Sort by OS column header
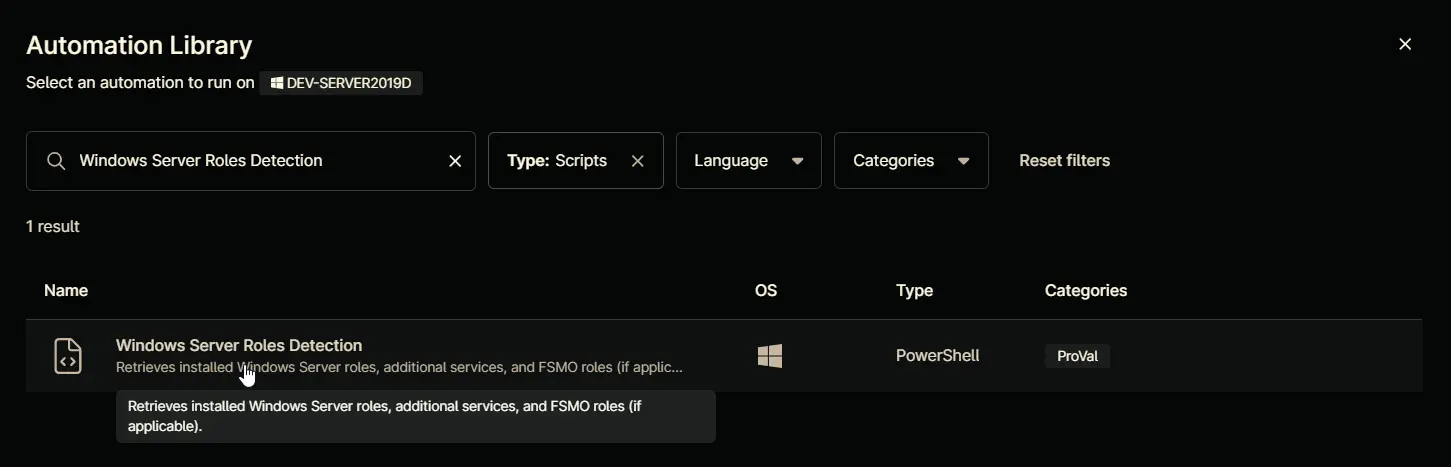 coord(766,291)
